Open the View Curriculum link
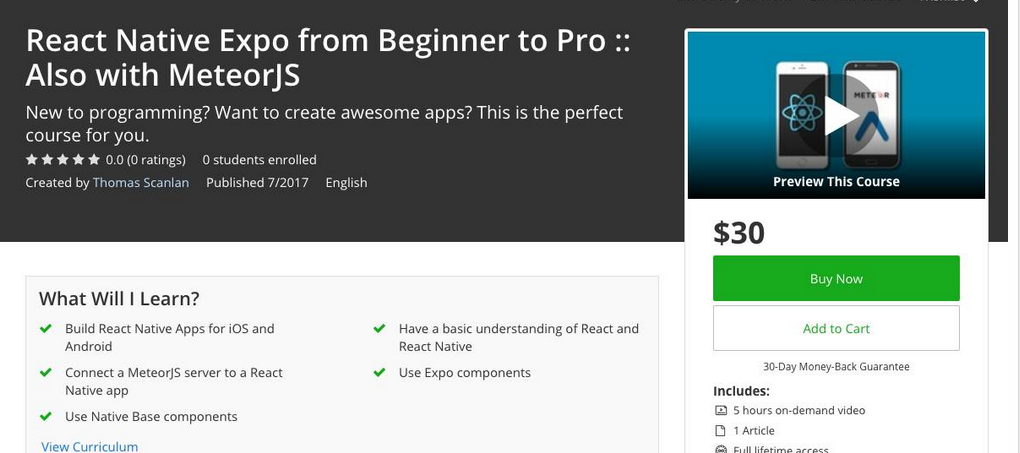 click(x=90, y=446)
